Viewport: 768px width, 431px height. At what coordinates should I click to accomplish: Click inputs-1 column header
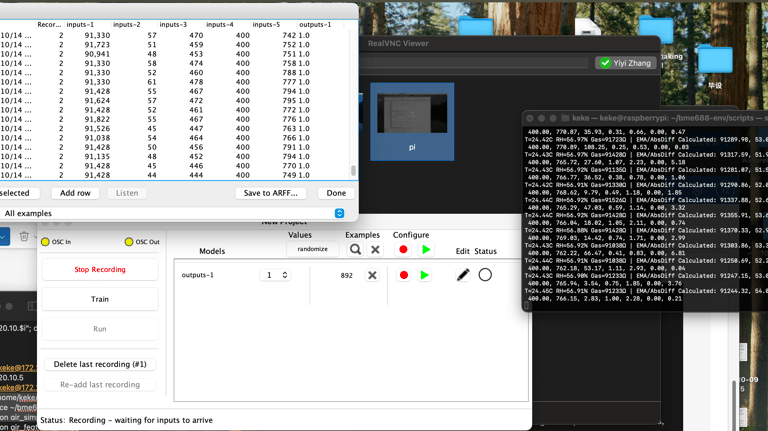tap(80, 24)
